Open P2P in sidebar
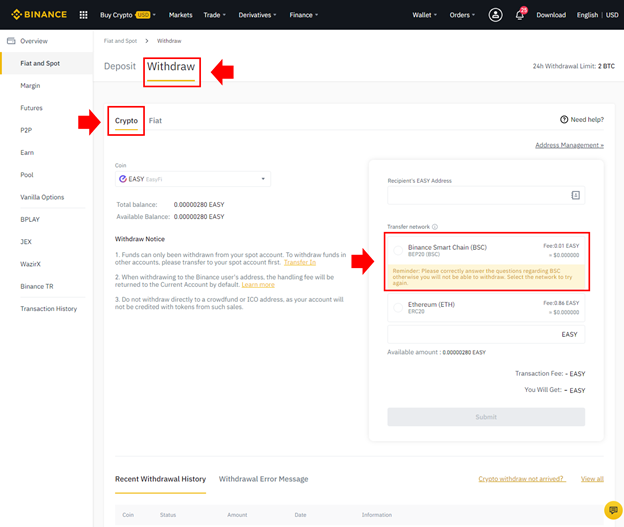 [26, 130]
